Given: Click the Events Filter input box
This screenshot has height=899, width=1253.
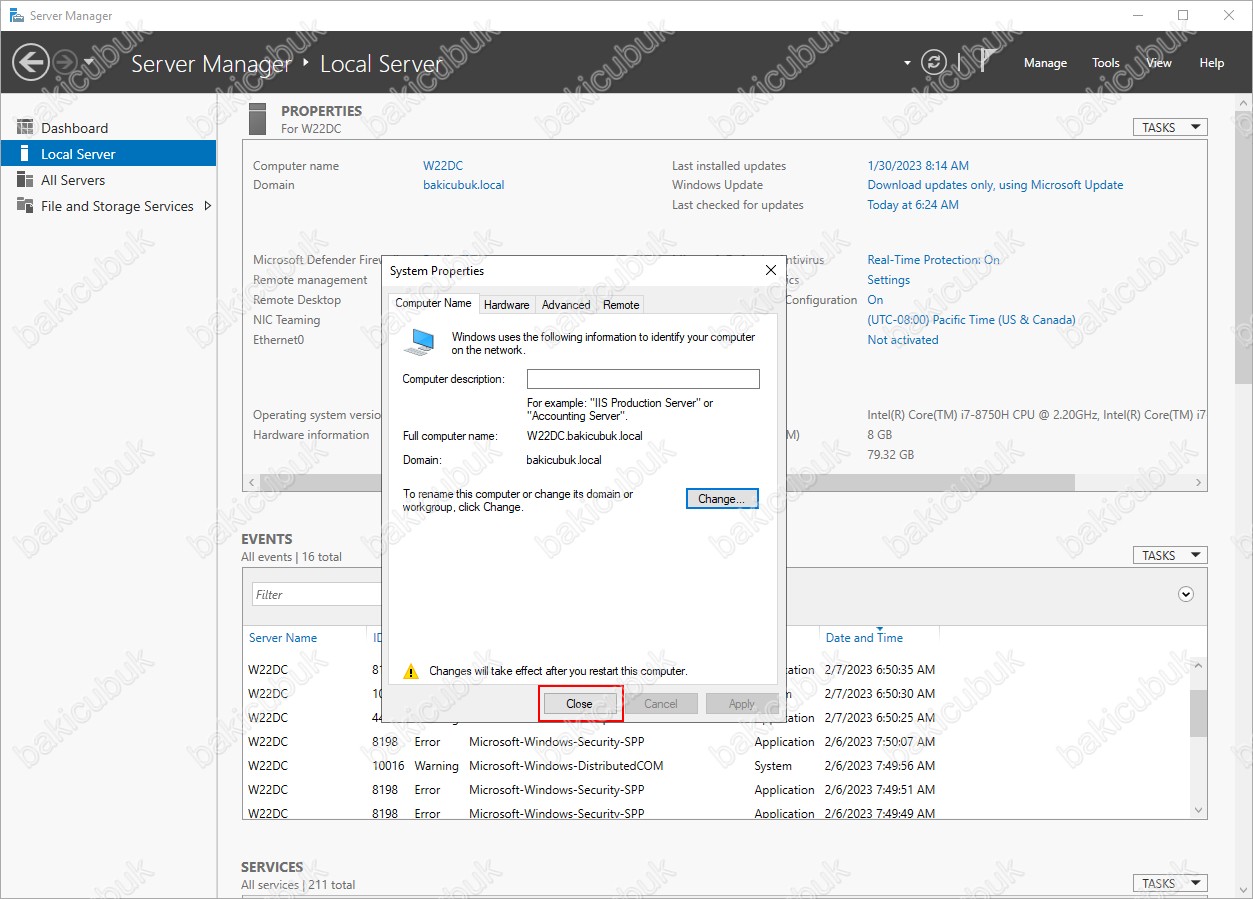Looking at the screenshot, I should coord(316,594).
